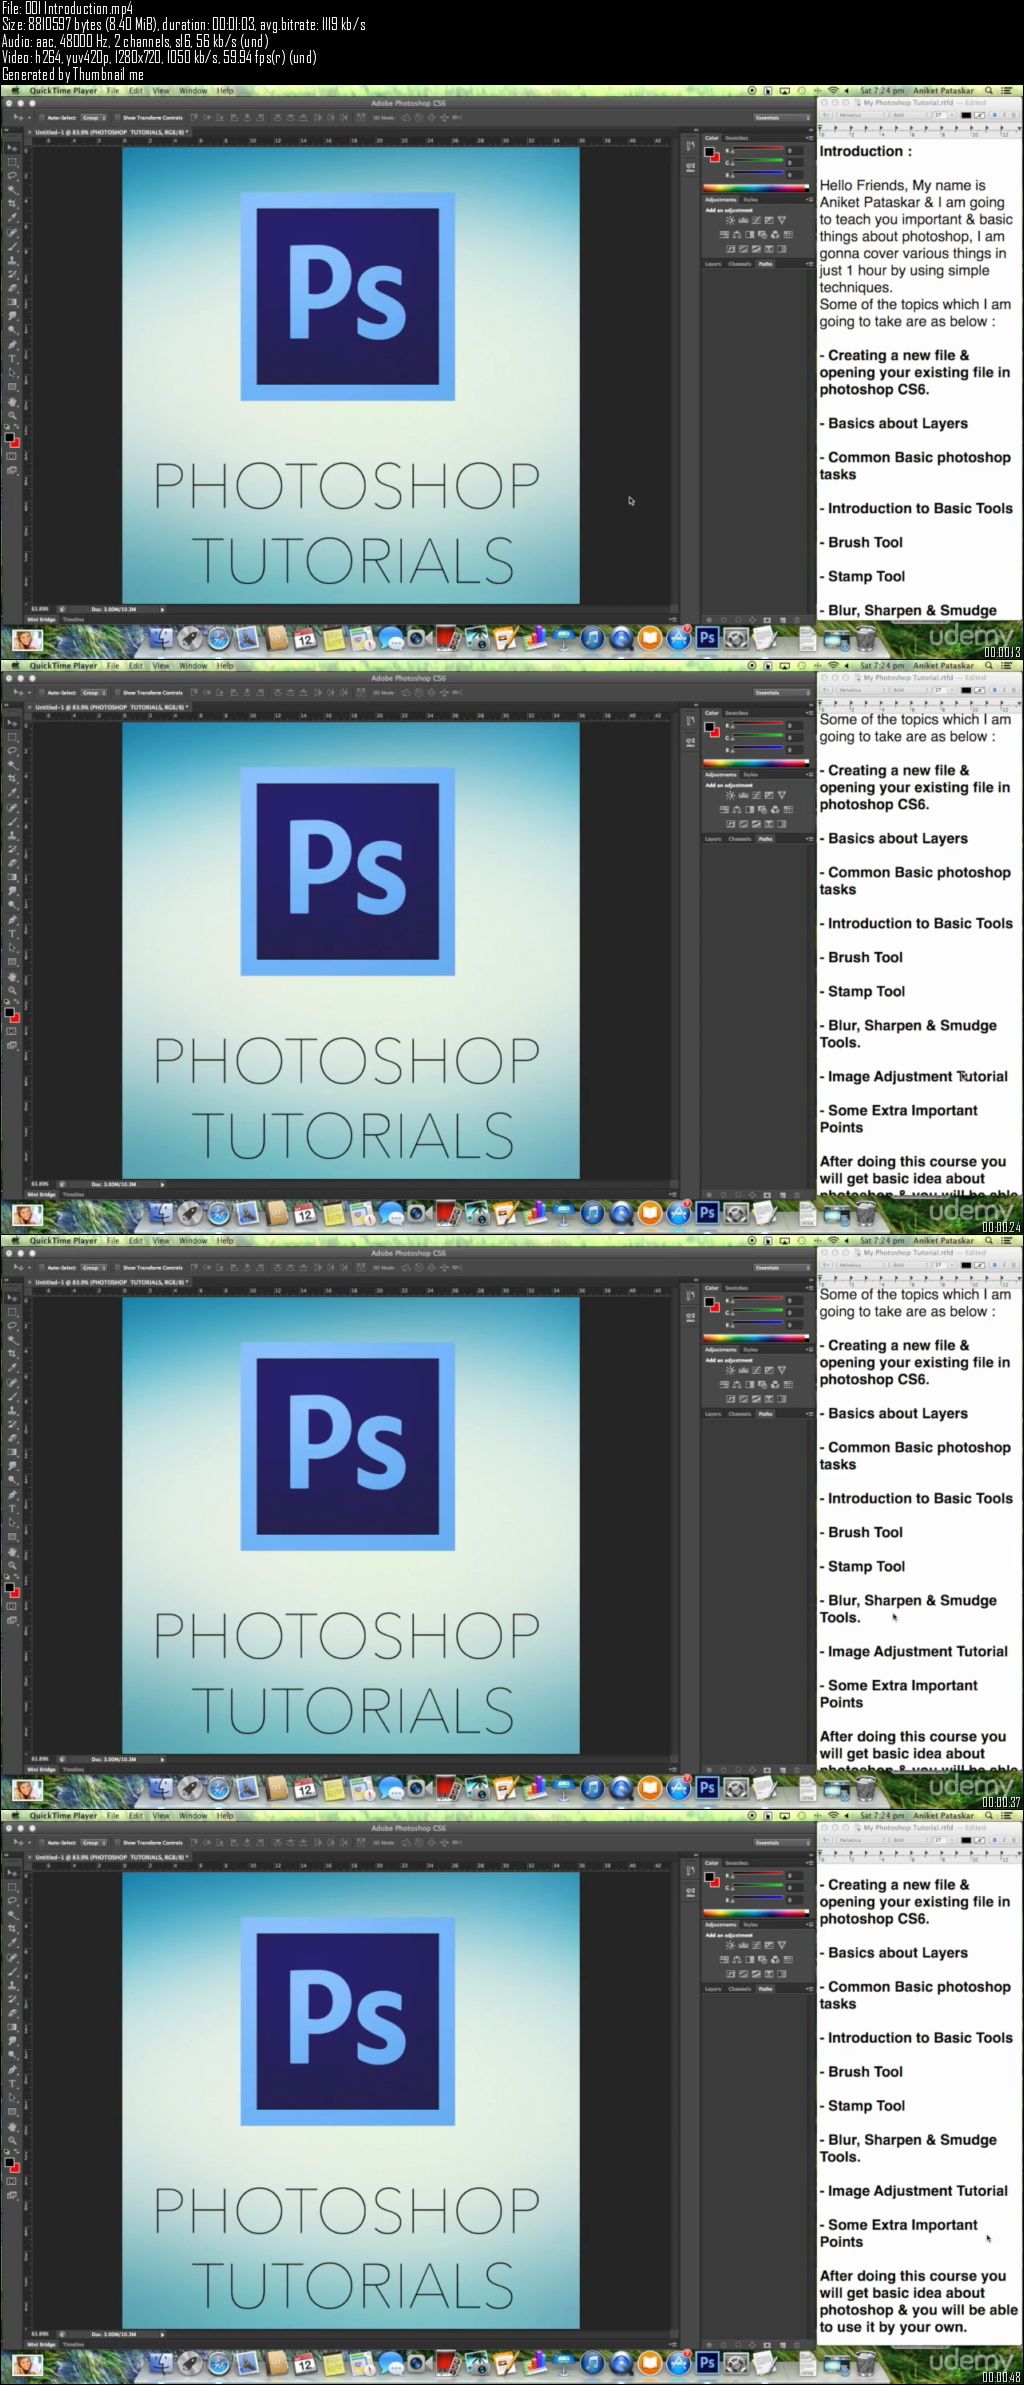Pick the Eraser tool in the 00:00:24 frame

coord(12,863)
